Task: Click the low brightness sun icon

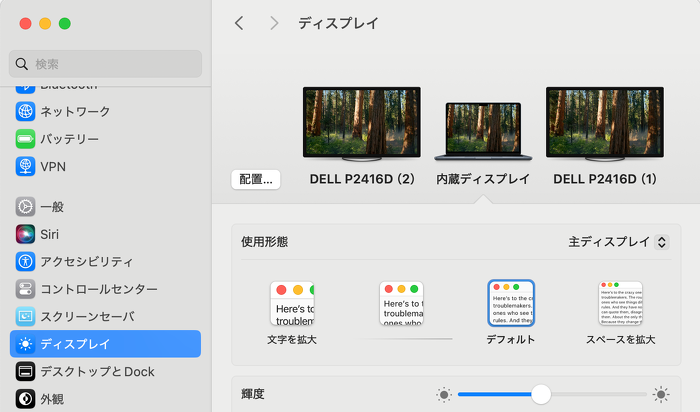Action: click(x=444, y=395)
